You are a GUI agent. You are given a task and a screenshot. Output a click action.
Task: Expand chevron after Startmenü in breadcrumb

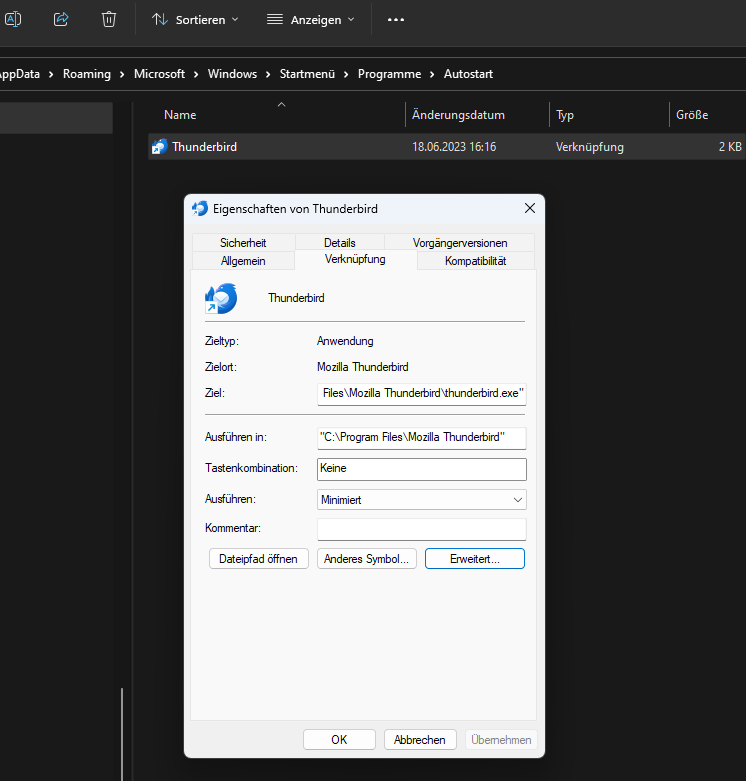coord(346,74)
